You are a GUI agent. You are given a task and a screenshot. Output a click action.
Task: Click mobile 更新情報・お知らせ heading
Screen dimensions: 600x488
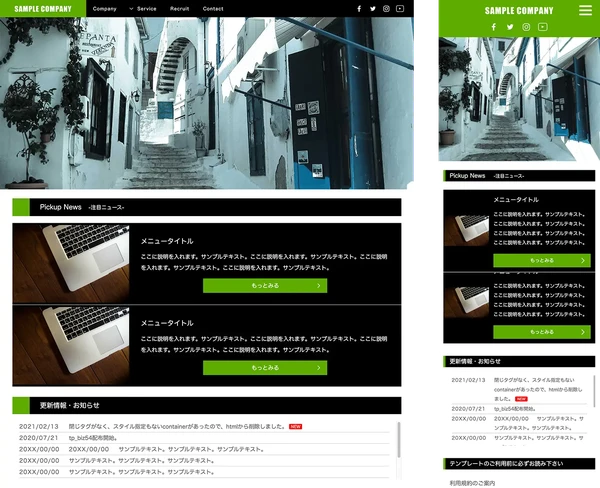coord(519,361)
